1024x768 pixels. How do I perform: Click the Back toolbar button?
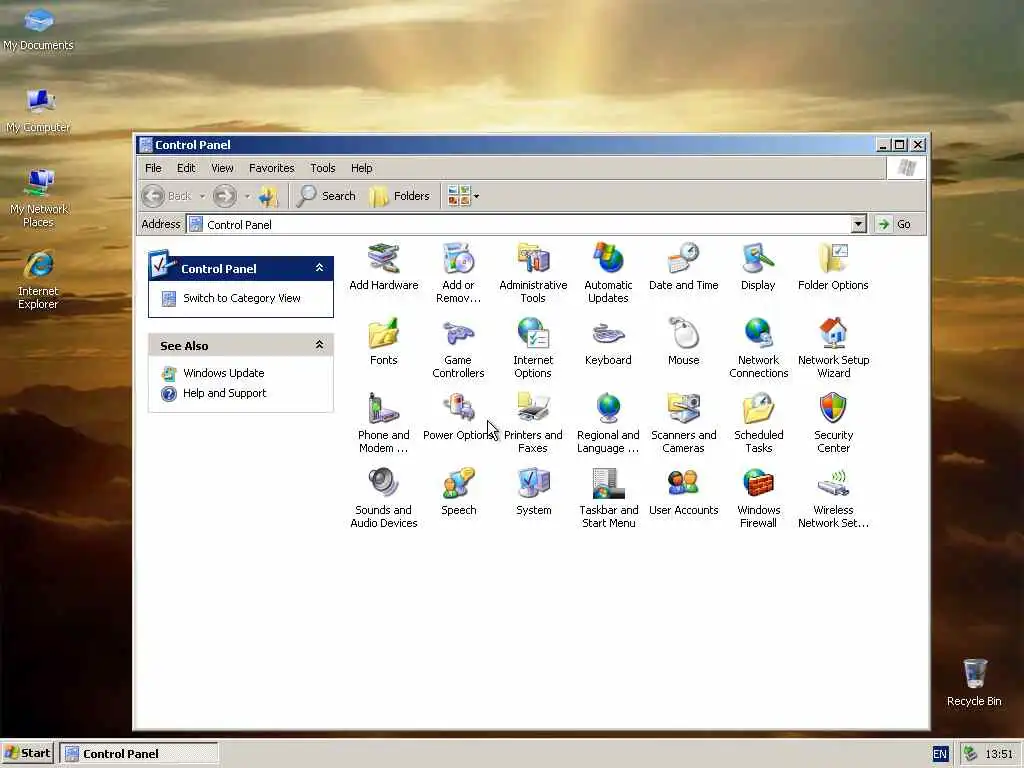click(x=167, y=196)
